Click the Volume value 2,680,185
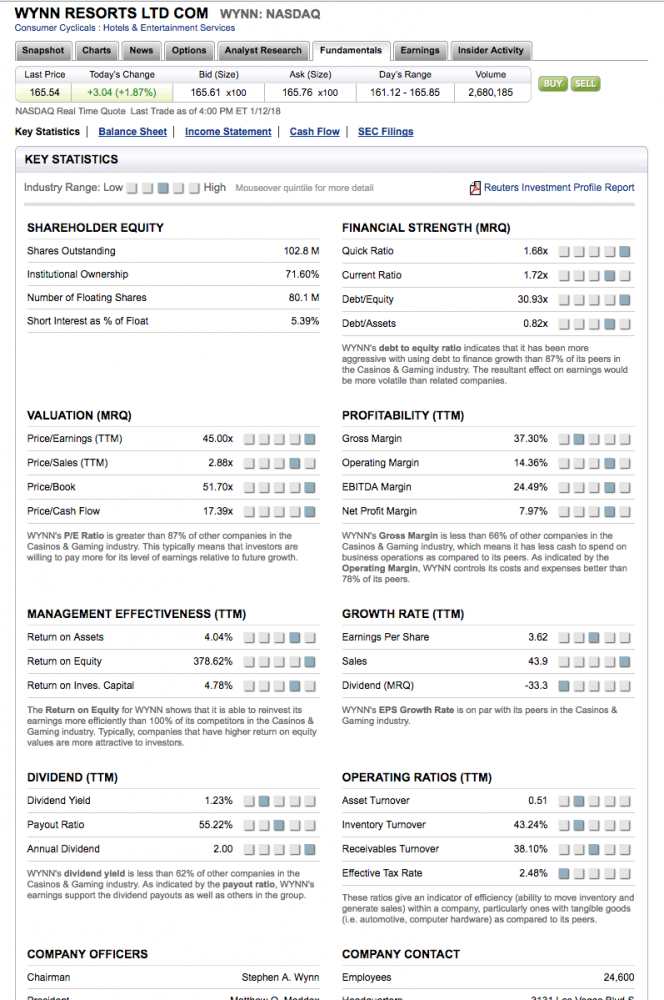The image size is (664, 1000). point(491,92)
